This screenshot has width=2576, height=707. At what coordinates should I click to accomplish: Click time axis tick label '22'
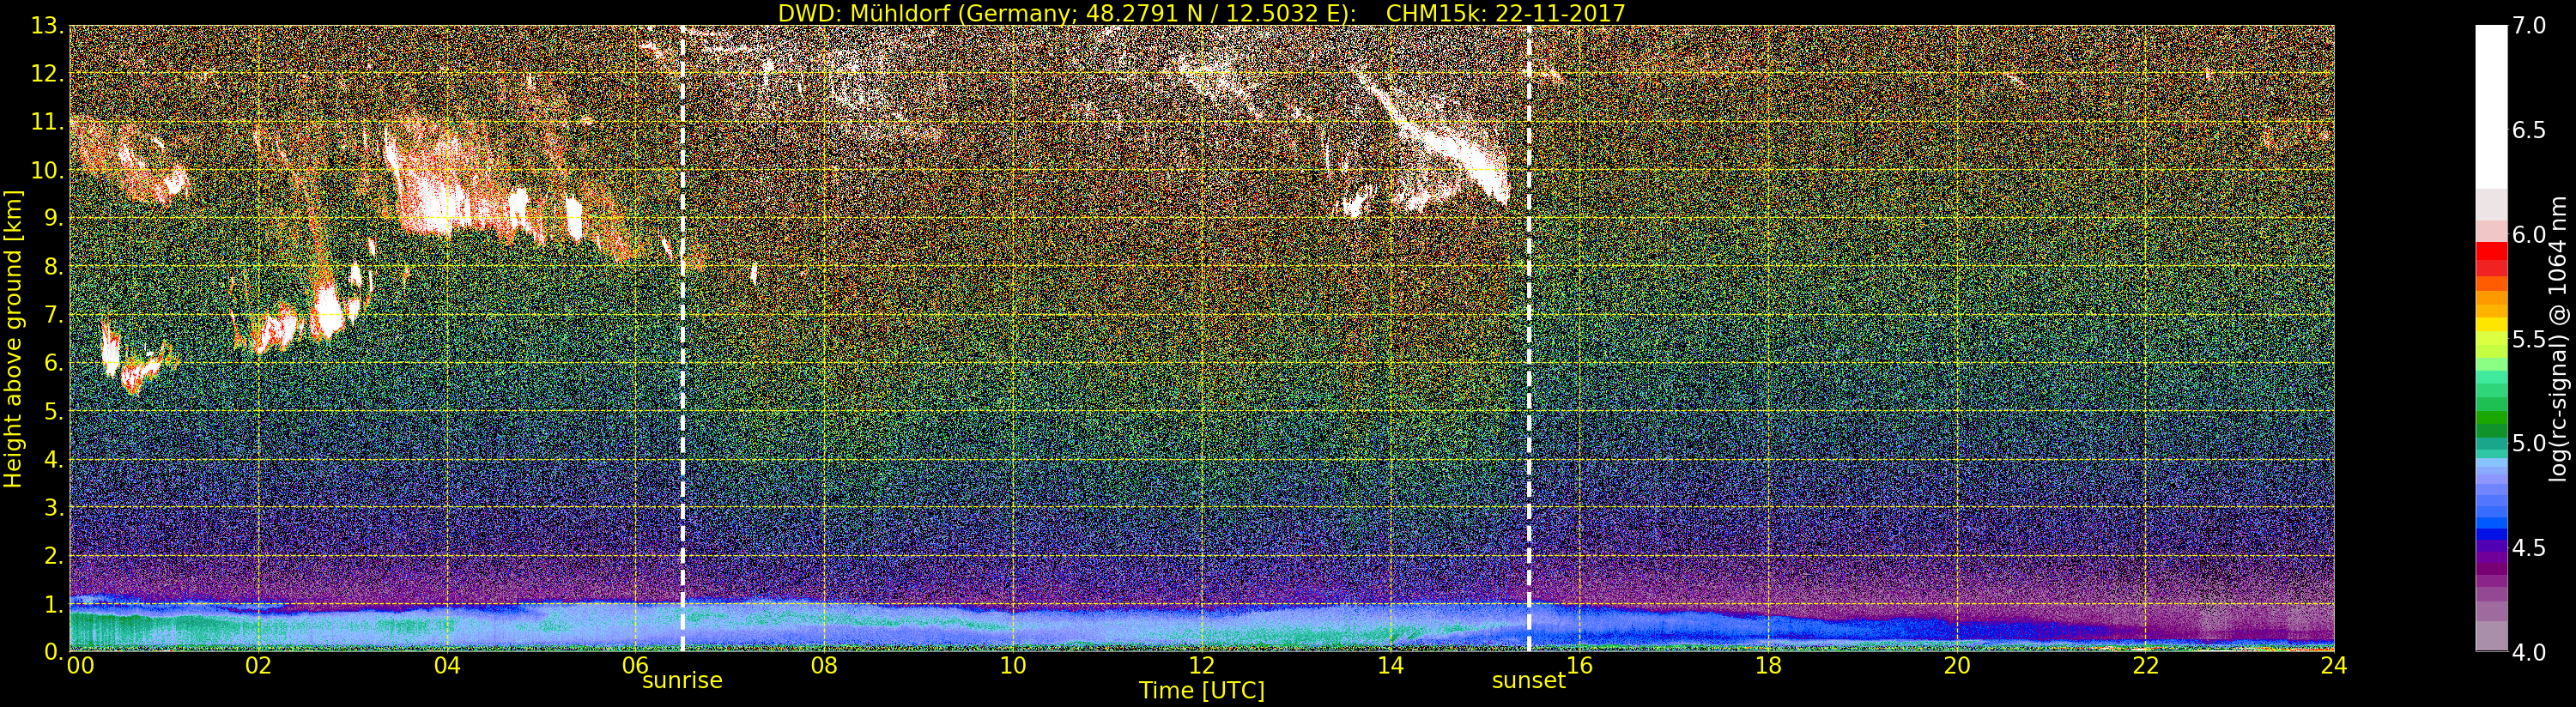(x=2146, y=666)
